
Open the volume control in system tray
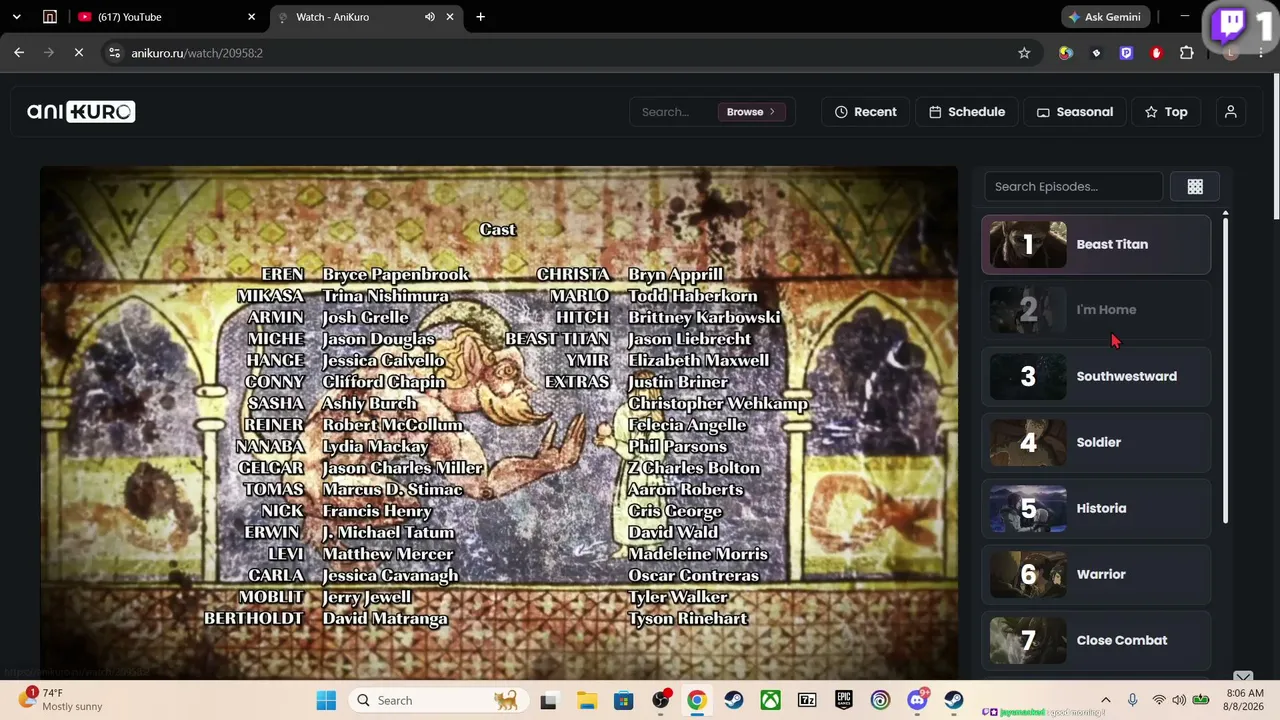[1179, 701]
